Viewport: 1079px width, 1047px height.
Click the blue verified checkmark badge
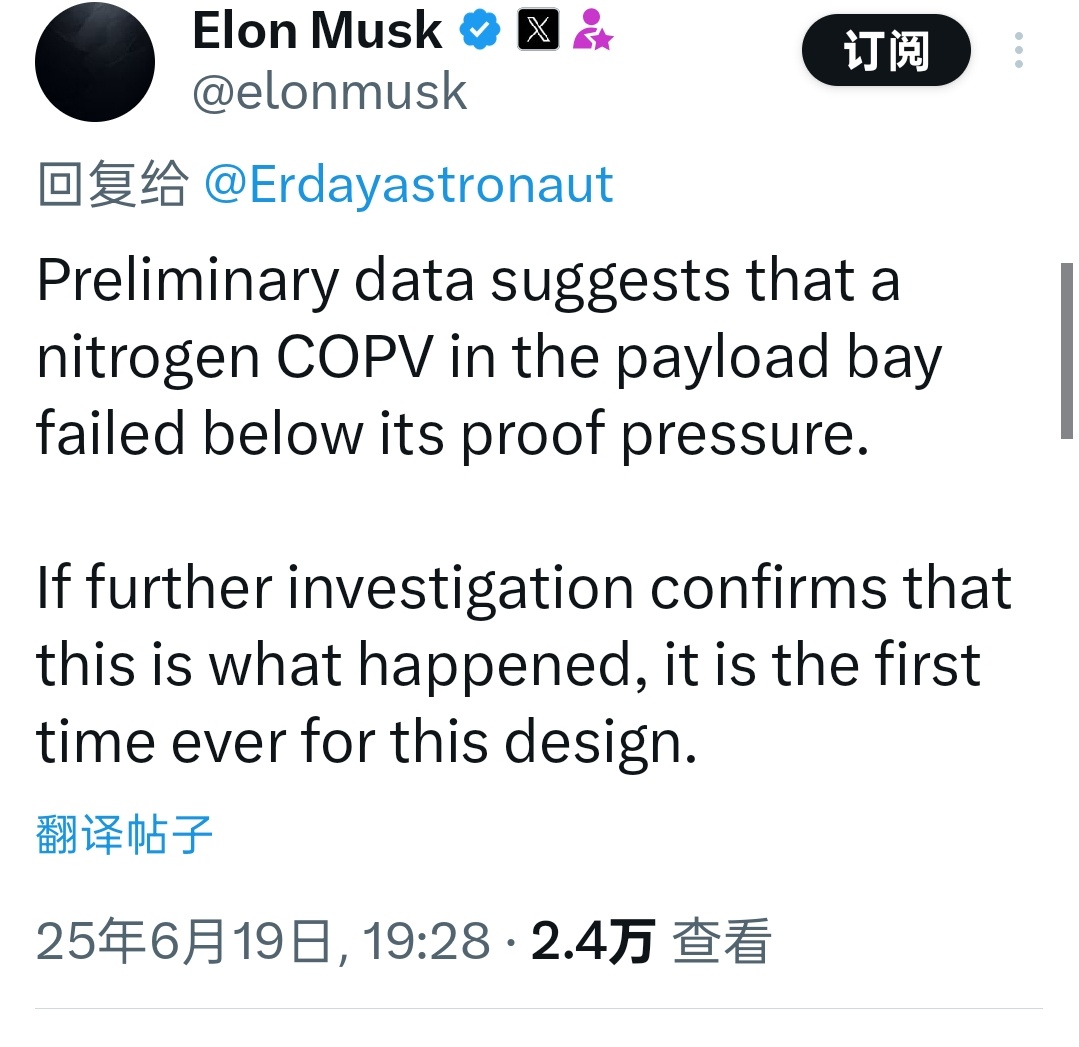point(480,30)
